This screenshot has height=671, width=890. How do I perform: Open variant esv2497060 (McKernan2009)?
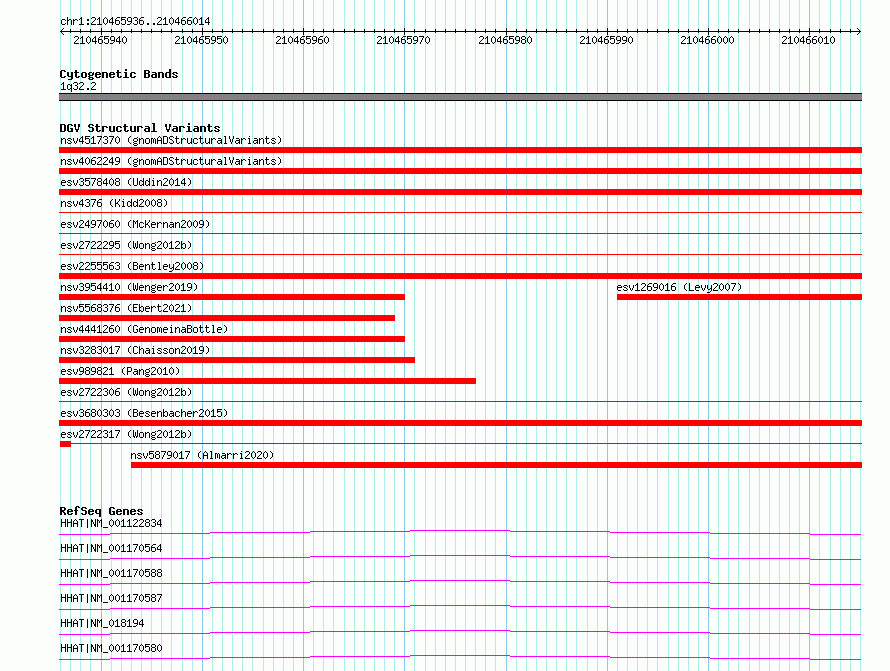(135, 224)
